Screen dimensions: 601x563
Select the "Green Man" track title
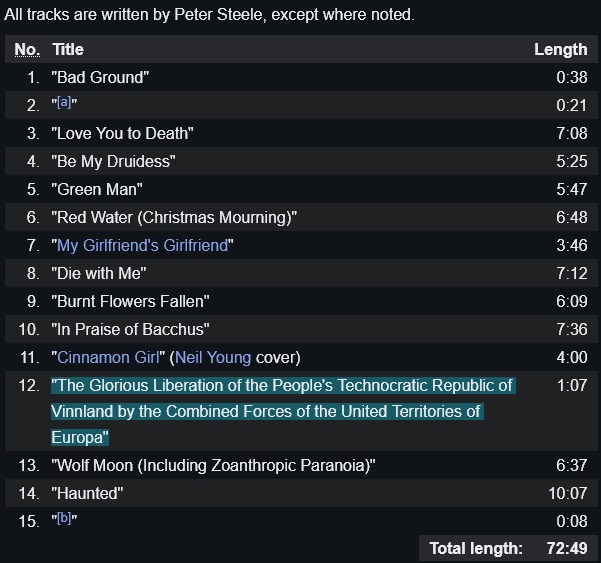97,189
